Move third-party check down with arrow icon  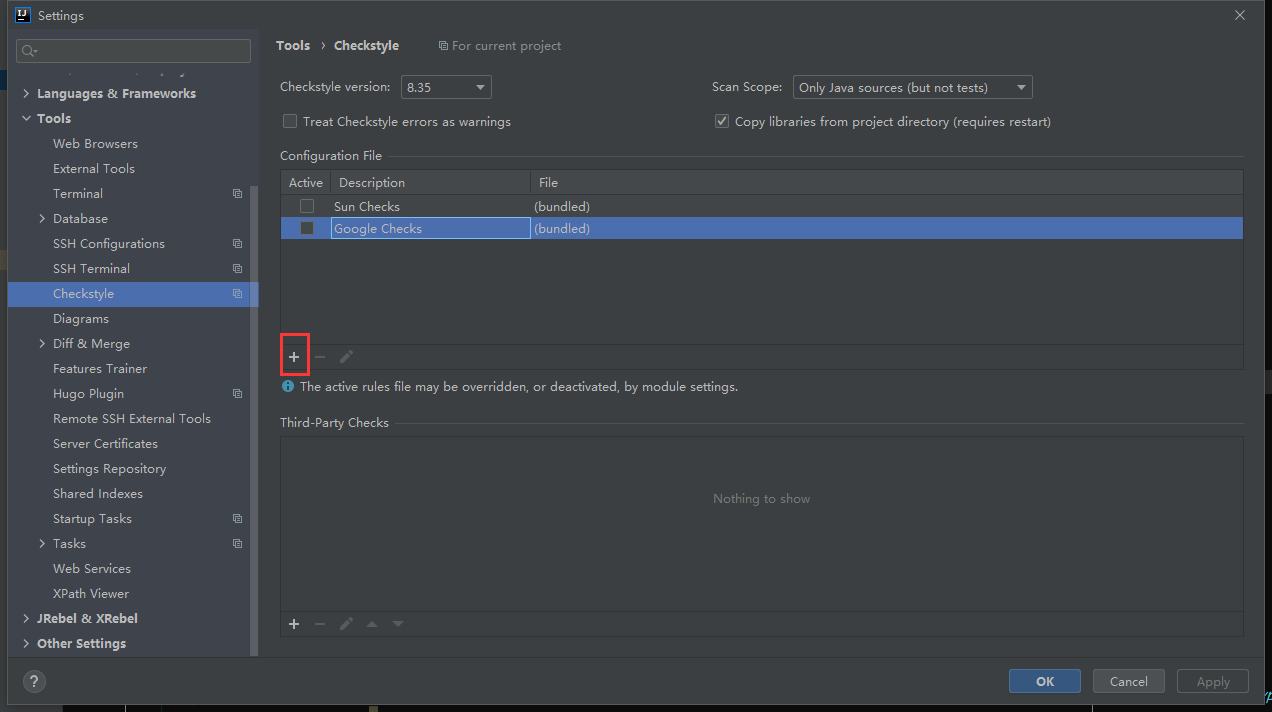pos(398,624)
